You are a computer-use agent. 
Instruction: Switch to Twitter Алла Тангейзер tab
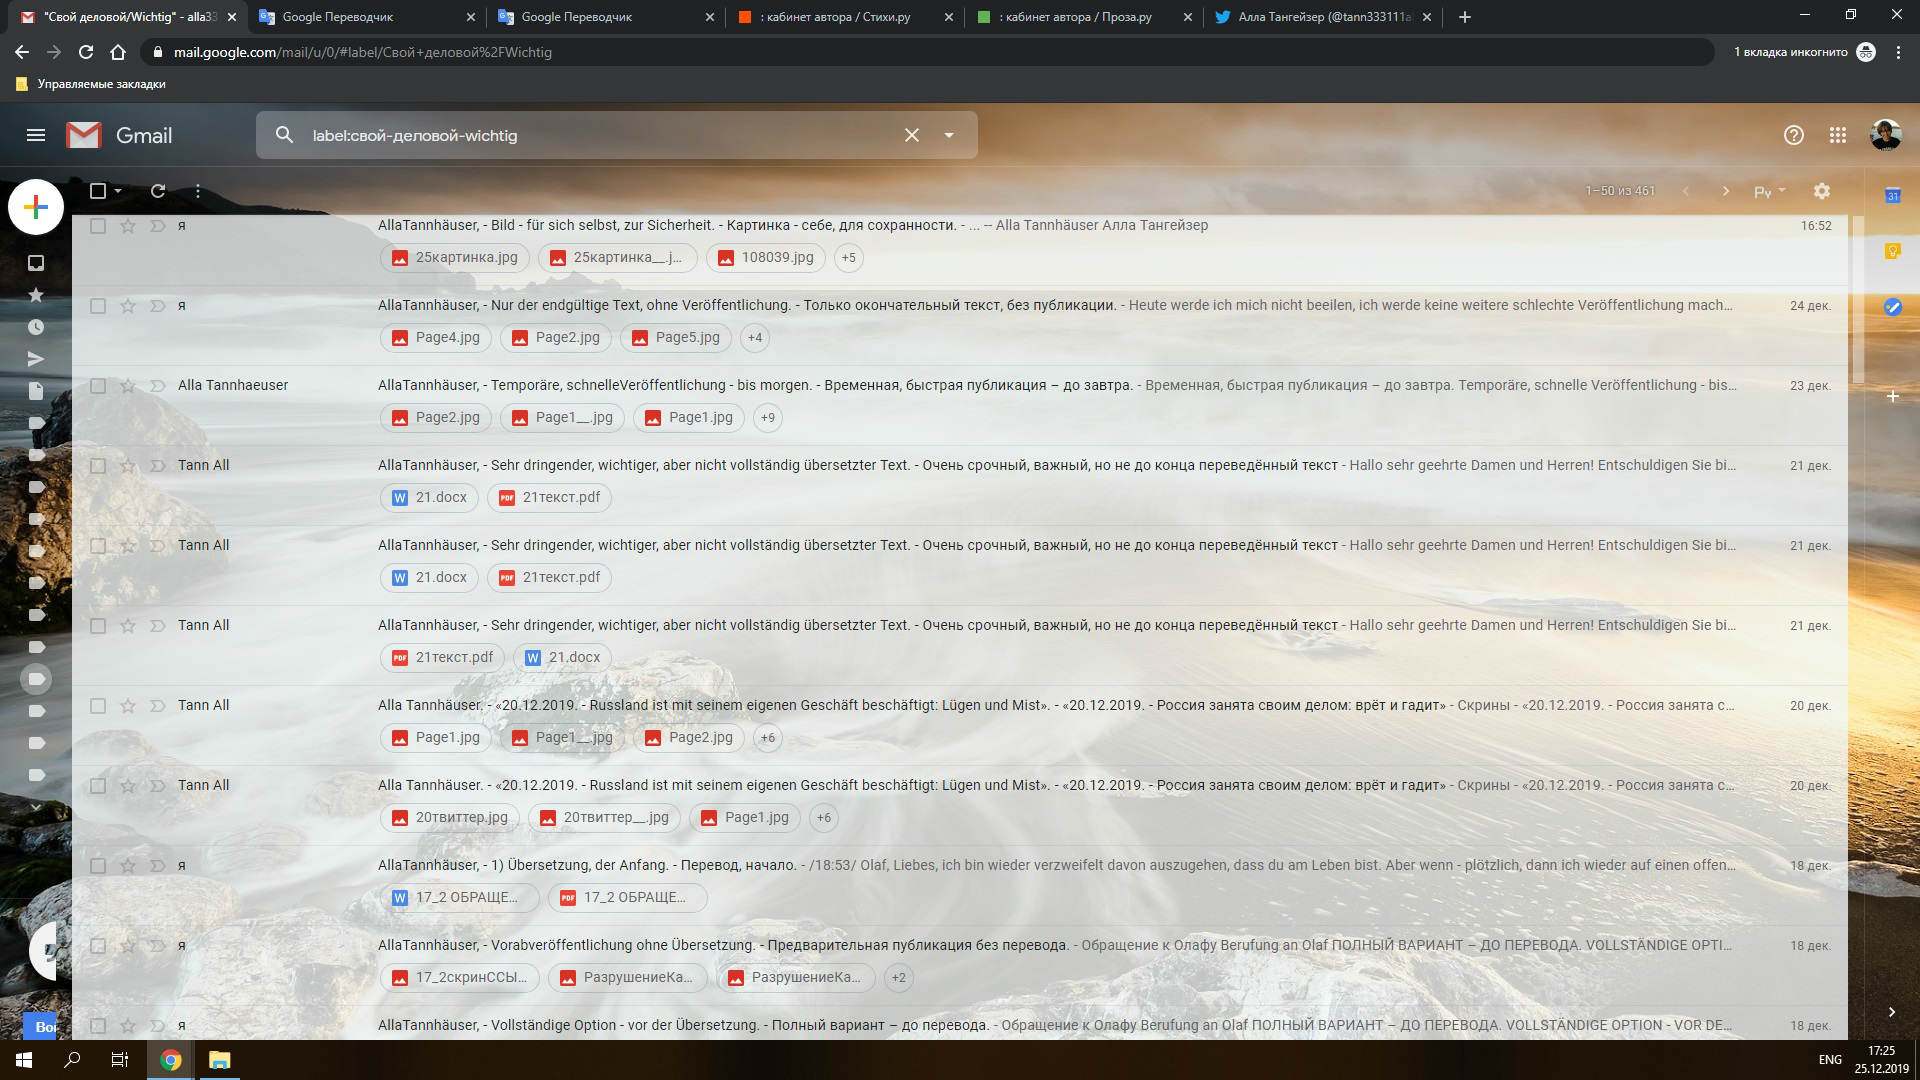[x=1323, y=17]
